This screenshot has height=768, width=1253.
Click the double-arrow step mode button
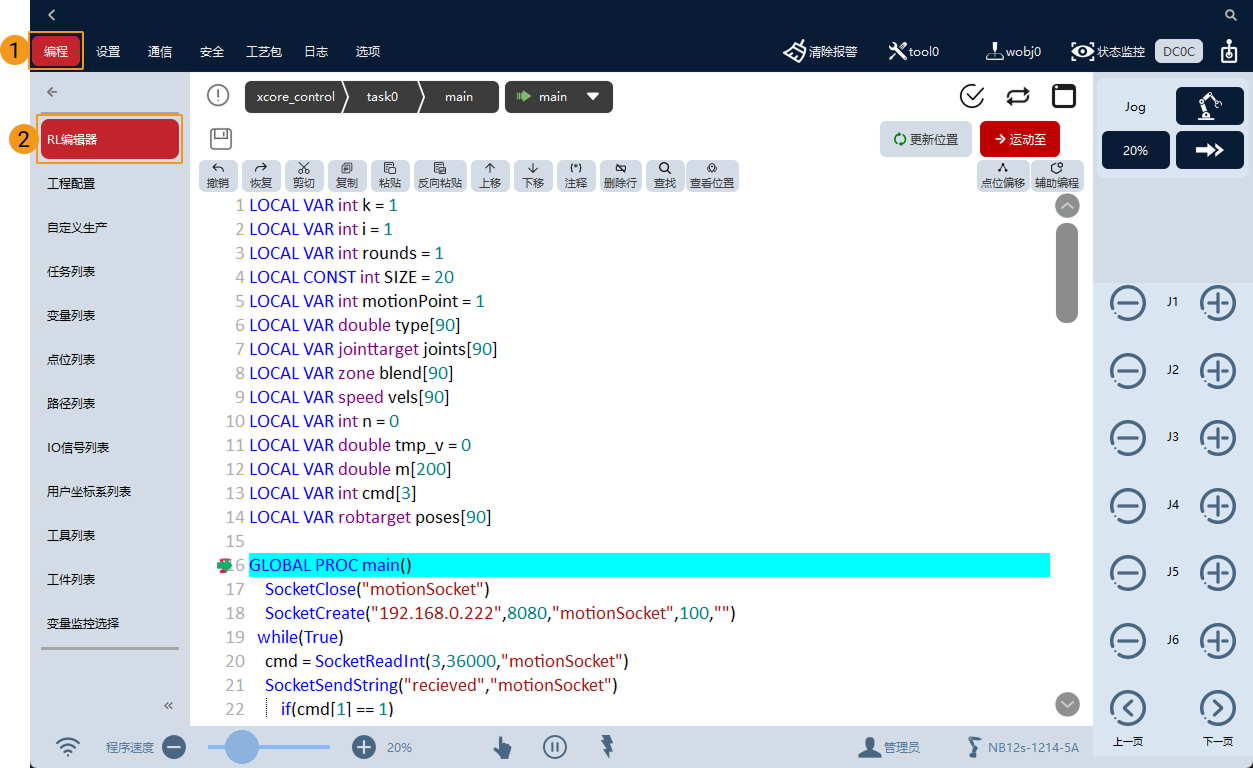1210,150
